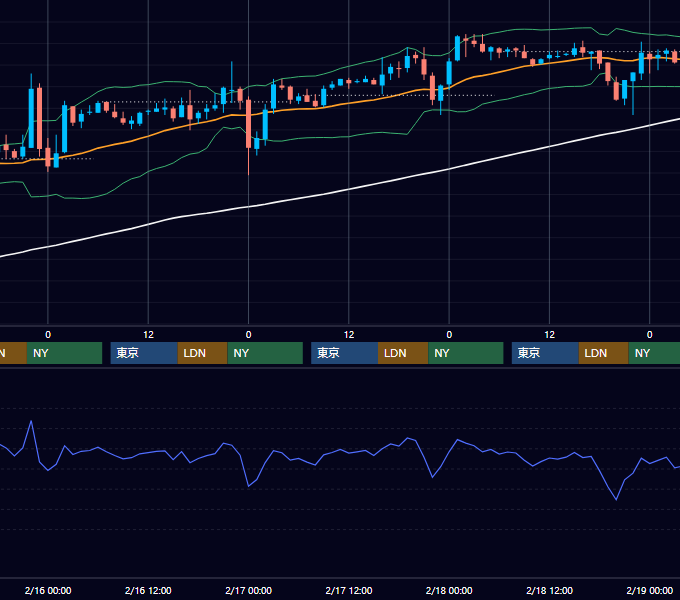Click the 2/18 00:00 date label

click(449, 590)
